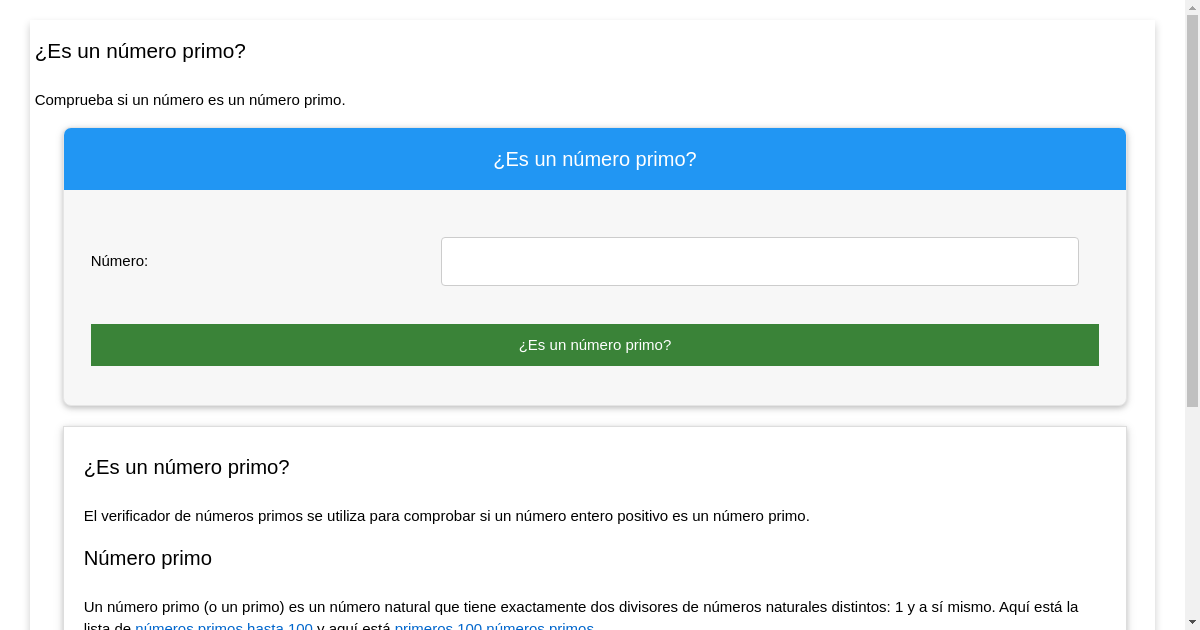The image size is (1200, 630).
Task: Open the 'números primos hasta 100' link
Action: 224,628
